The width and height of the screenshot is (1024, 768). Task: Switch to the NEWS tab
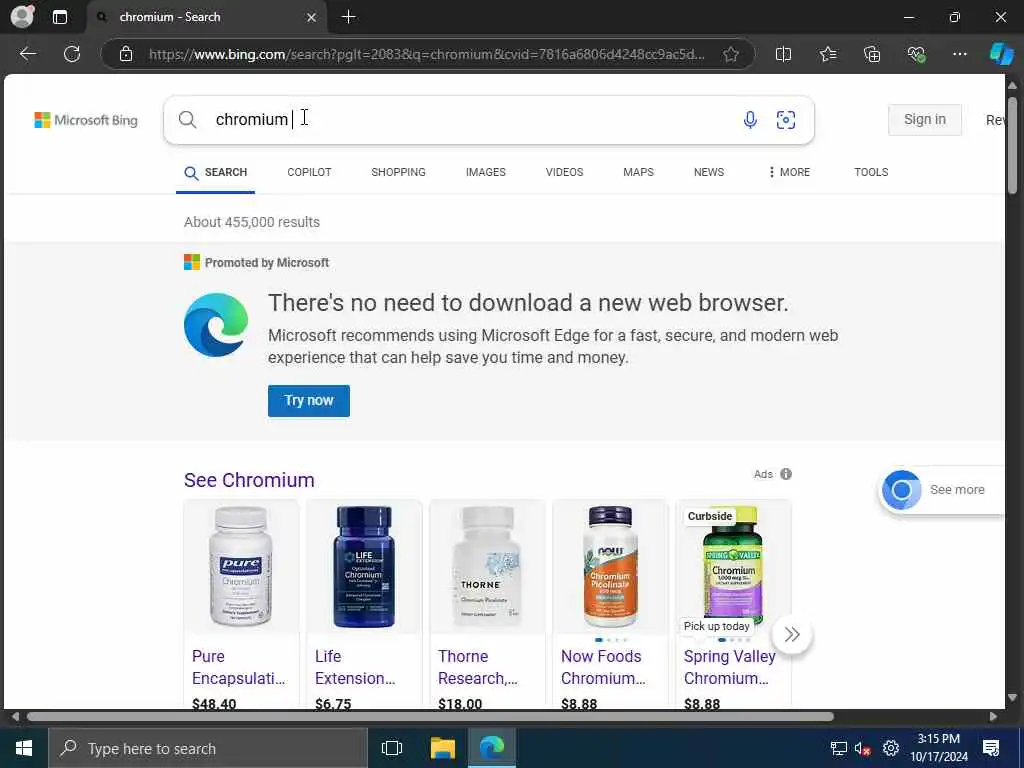(x=709, y=172)
